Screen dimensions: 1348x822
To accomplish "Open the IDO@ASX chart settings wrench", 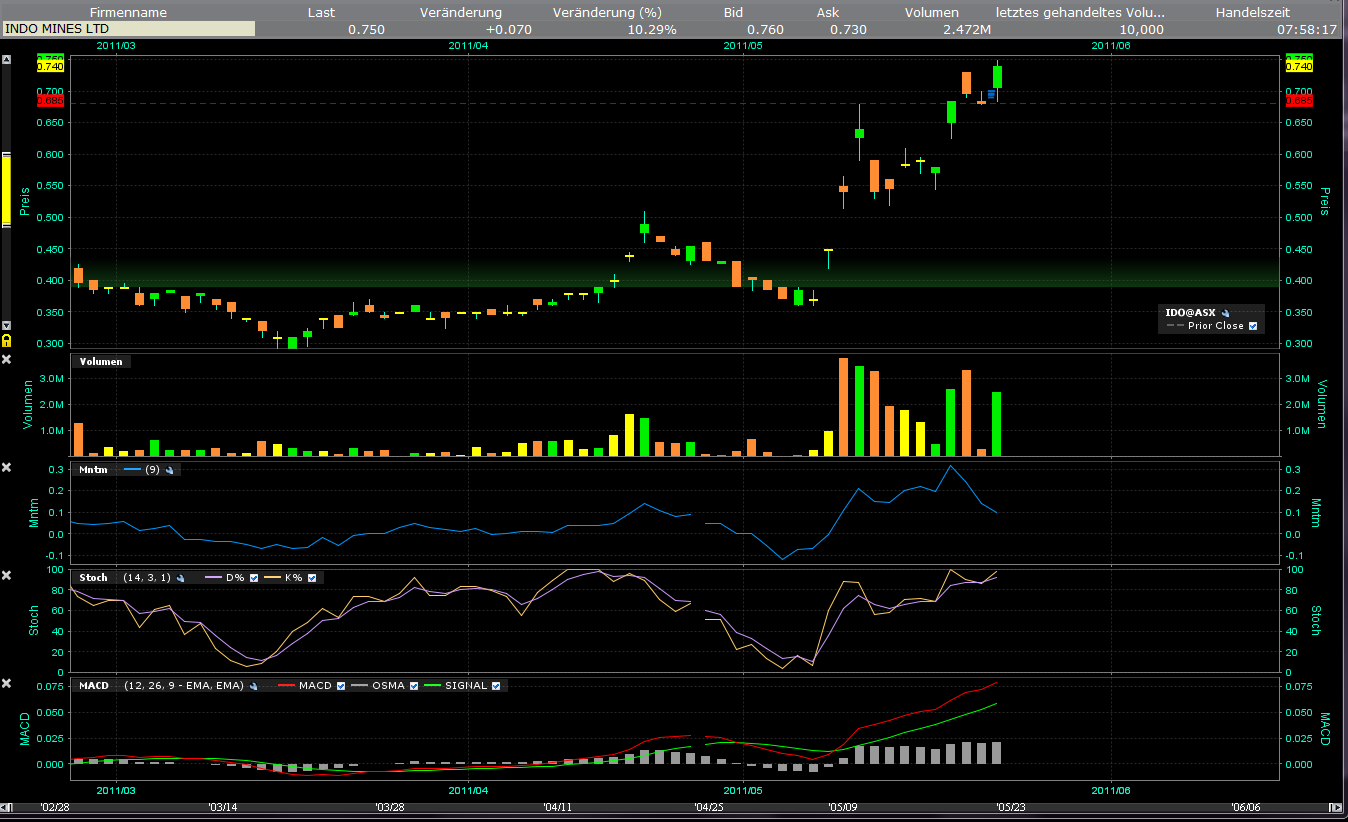I will [1225, 313].
